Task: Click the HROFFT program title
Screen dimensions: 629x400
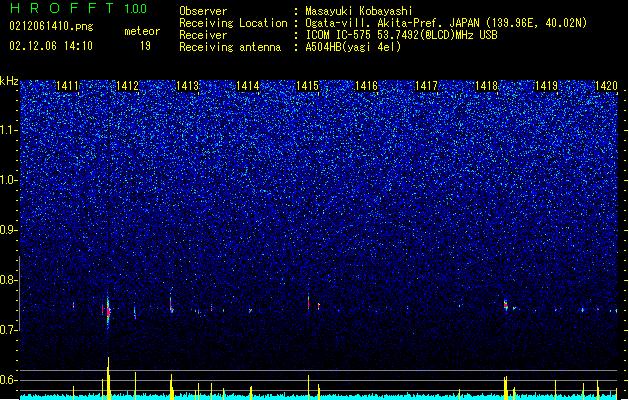Action: tap(62, 8)
